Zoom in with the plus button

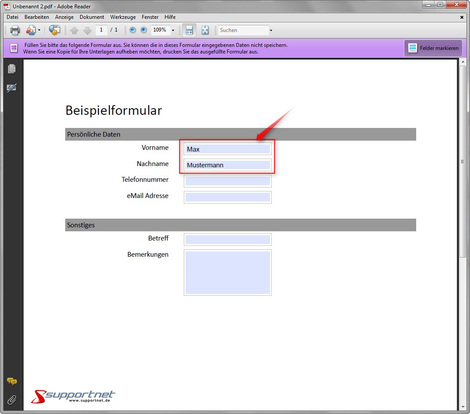tap(144, 30)
